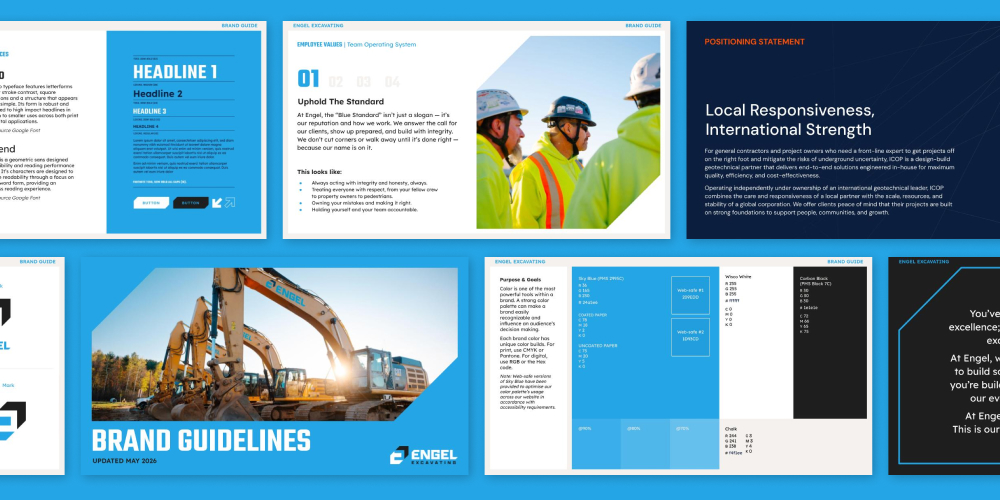
Task: Click ENGEL EXCAVATING header on dark quote slide
Action: pos(923,261)
